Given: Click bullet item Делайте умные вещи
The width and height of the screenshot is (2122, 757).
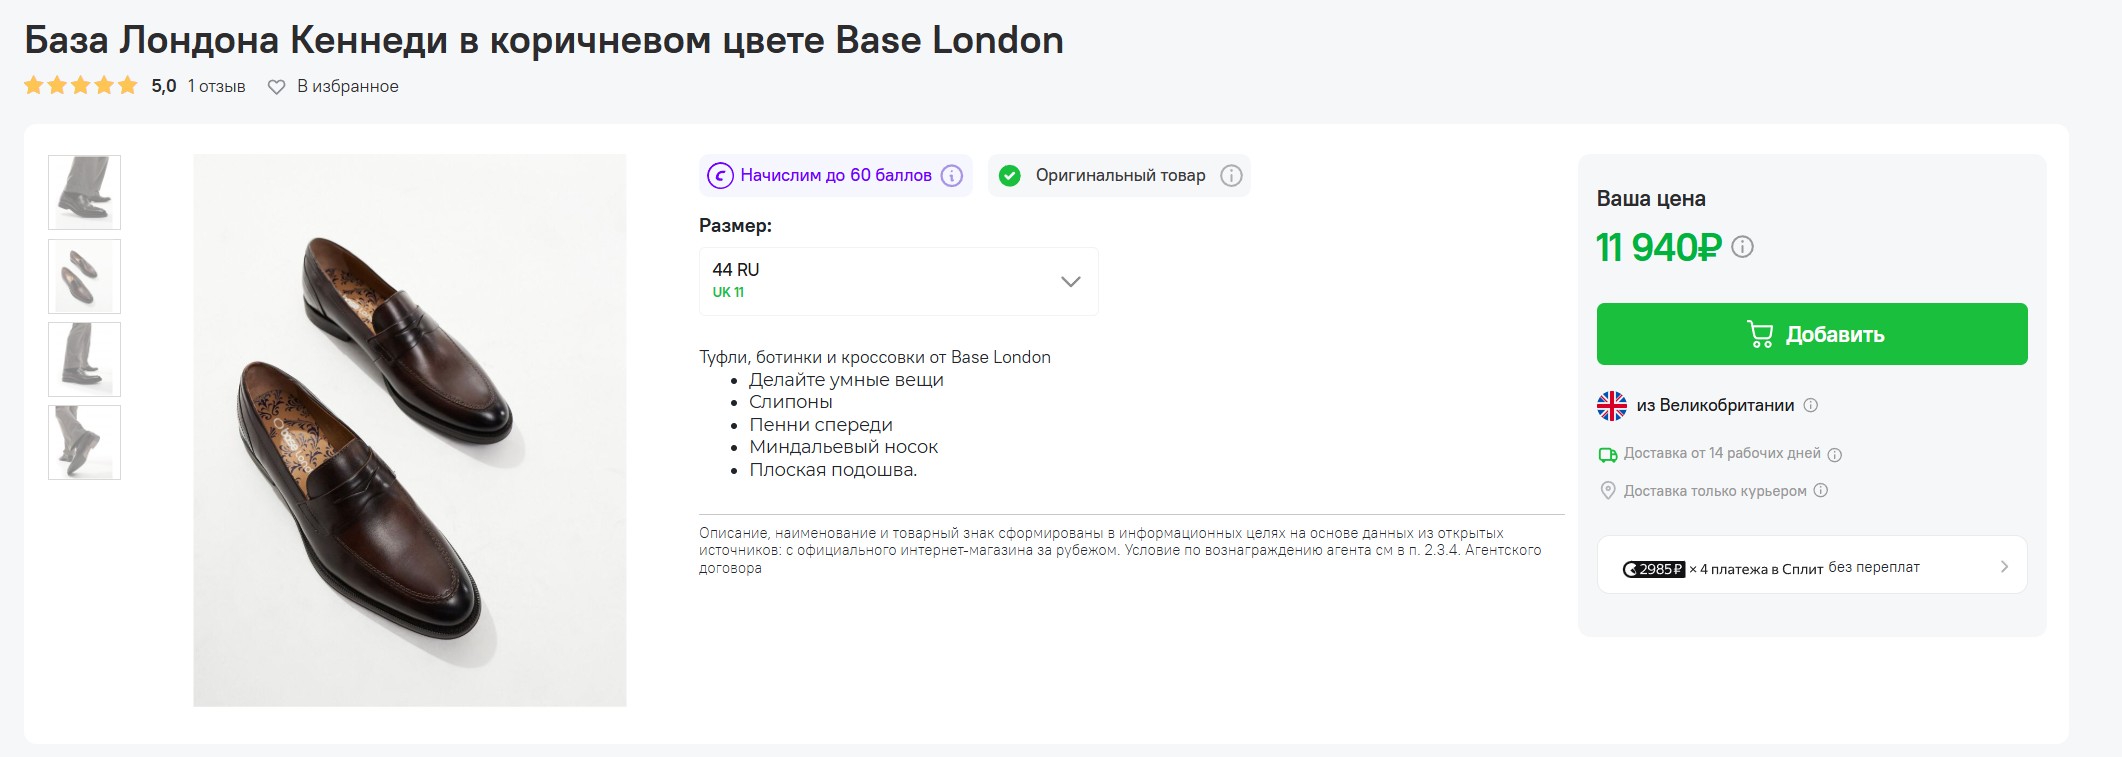Looking at the screenshot, I should pos(846,380).
